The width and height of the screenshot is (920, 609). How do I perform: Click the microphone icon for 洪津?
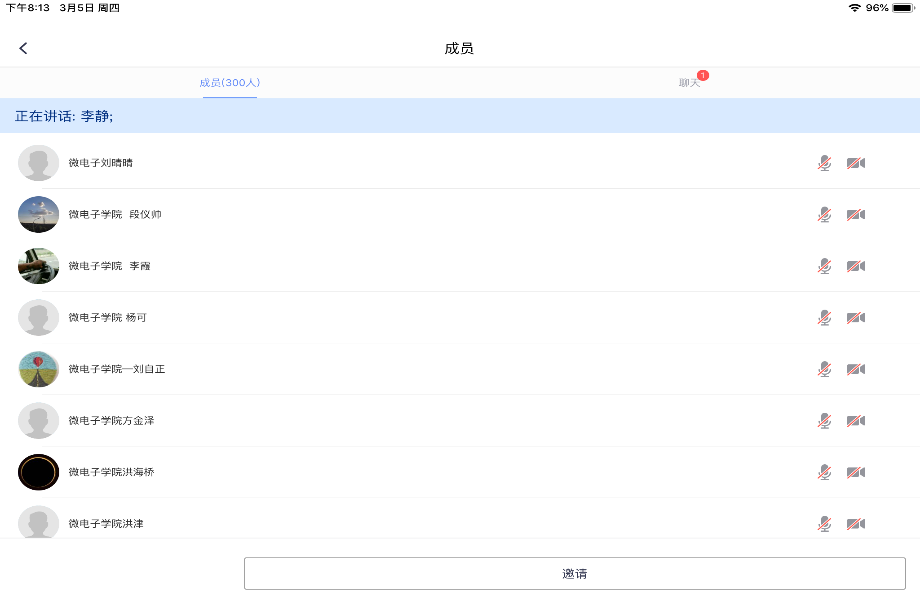click(824, 523)
